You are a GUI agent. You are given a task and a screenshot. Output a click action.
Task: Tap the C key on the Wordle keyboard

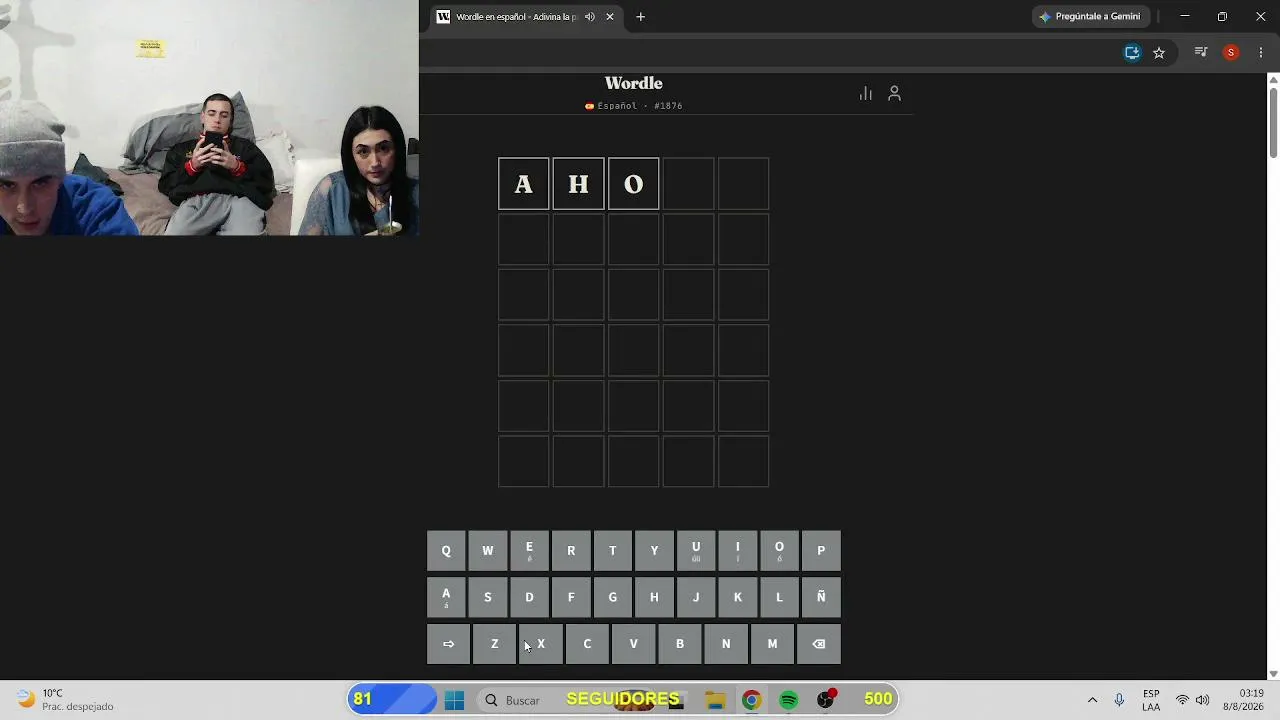coord(587,644)
